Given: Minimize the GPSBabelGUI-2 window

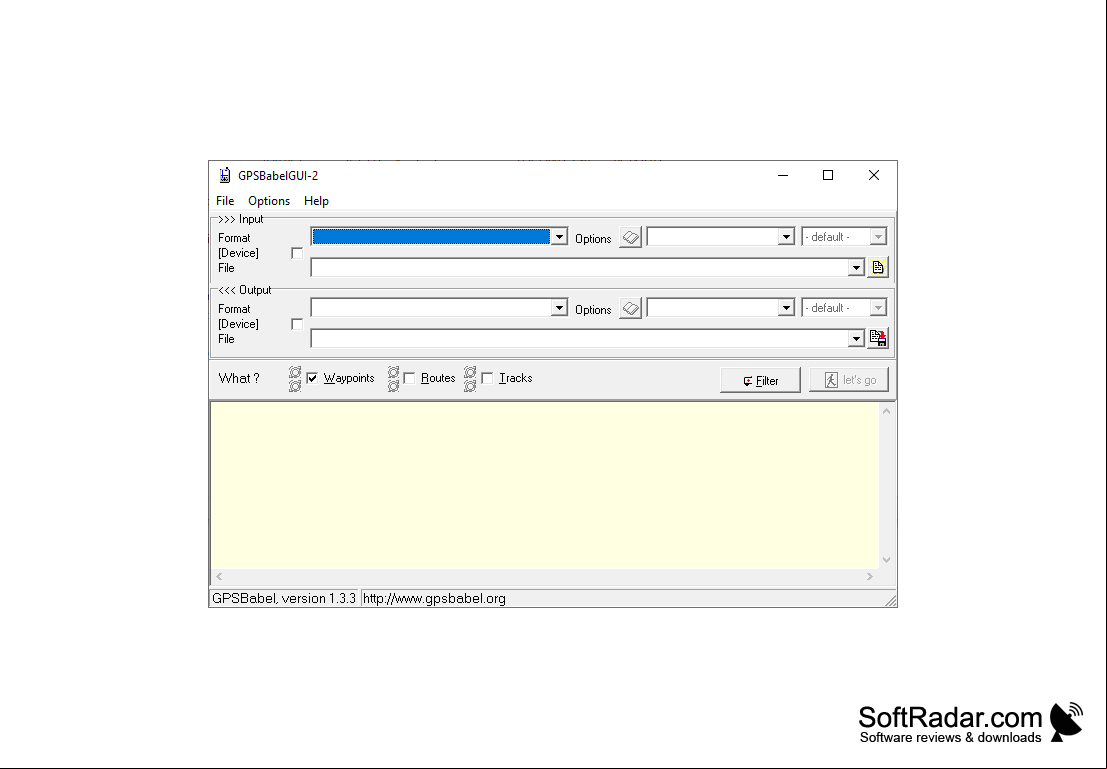Looking at the screenshot, I should 783,175.
